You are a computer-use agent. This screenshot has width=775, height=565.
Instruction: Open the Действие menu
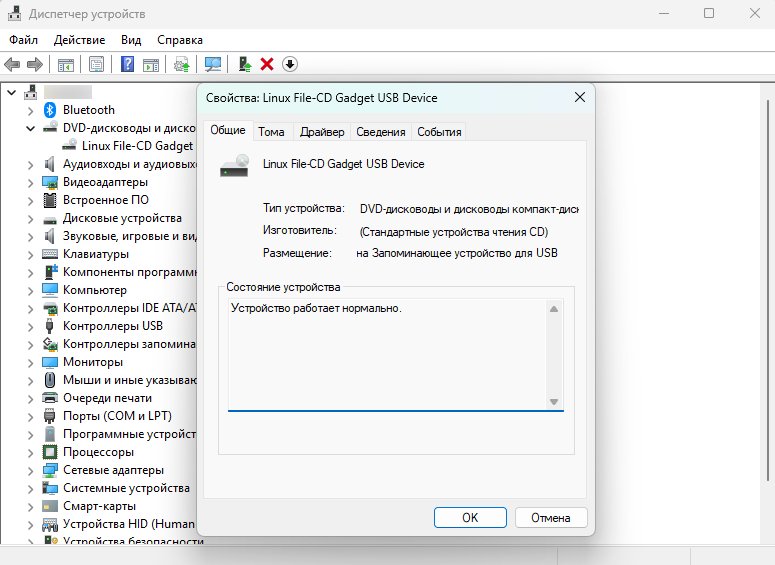(x=80, y=40)
